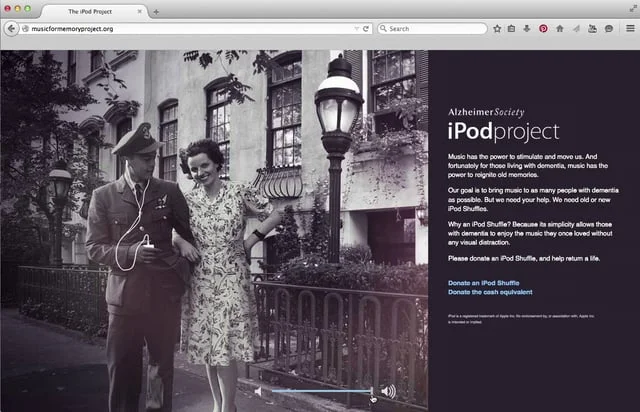Click the 'iPodproject' heading
Image resolution: width=640 pixels, height=412 pixels.
[503, 131]
